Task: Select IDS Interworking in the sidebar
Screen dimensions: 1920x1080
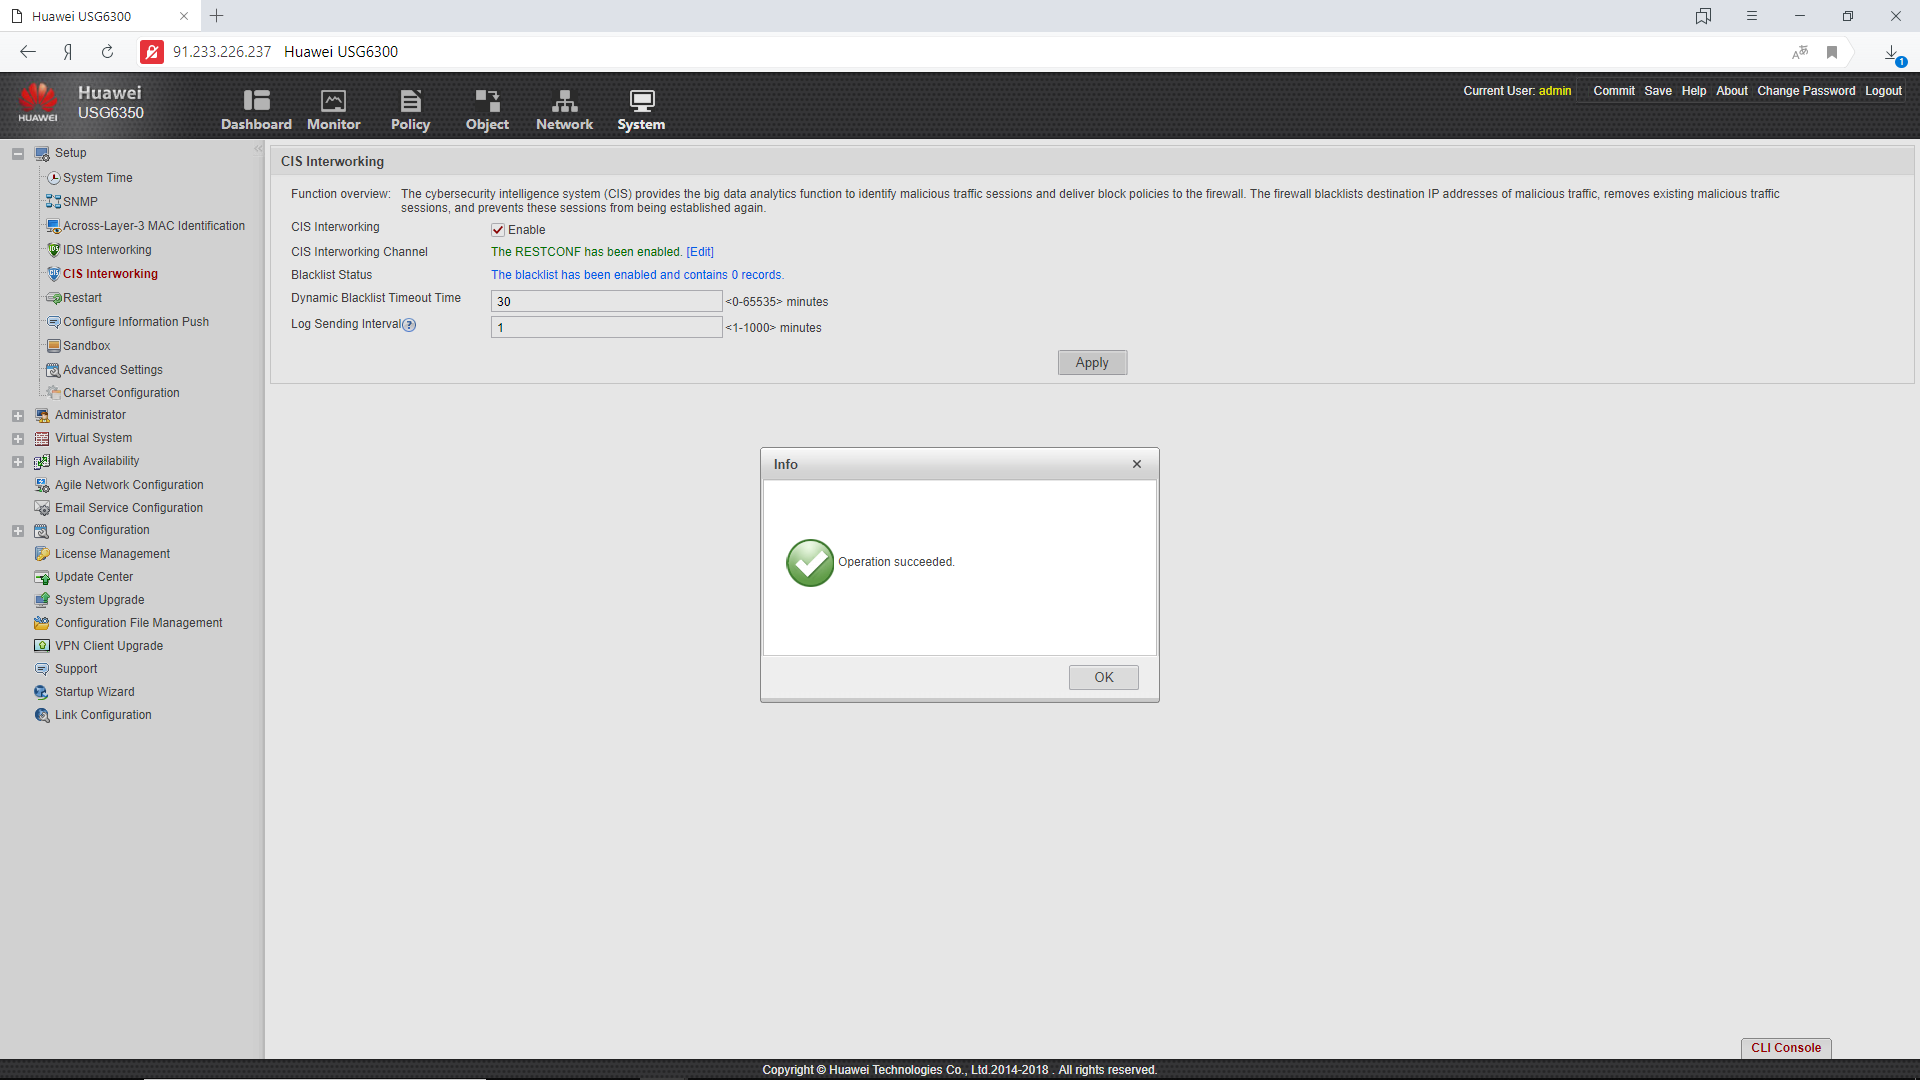Action: pos(107,250)
